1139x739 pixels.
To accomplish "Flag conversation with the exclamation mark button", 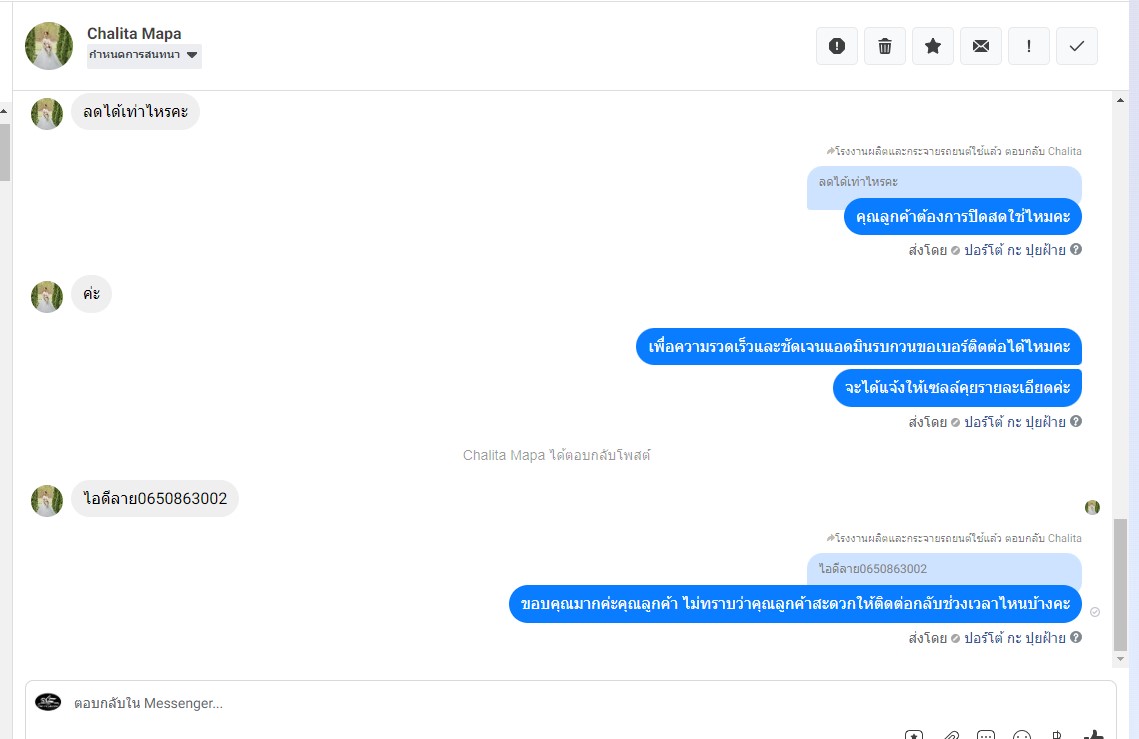I will 1029,46.
